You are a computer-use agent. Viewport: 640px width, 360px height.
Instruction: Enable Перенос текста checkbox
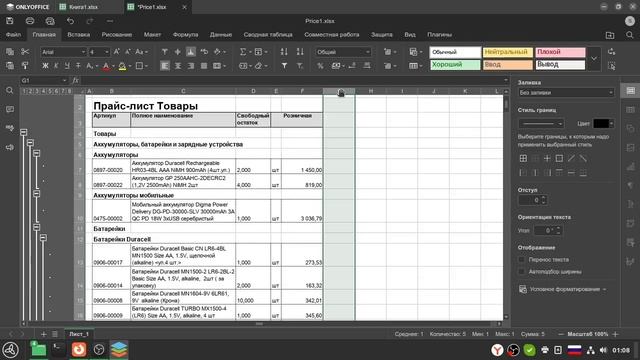coord(522,260)
